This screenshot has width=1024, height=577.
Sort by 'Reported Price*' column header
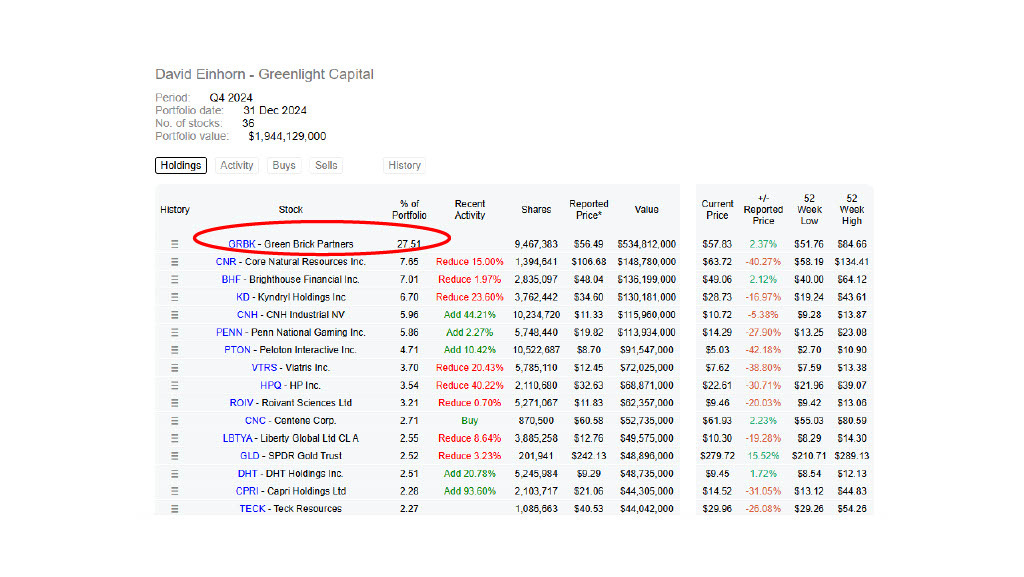click(588, 210)
